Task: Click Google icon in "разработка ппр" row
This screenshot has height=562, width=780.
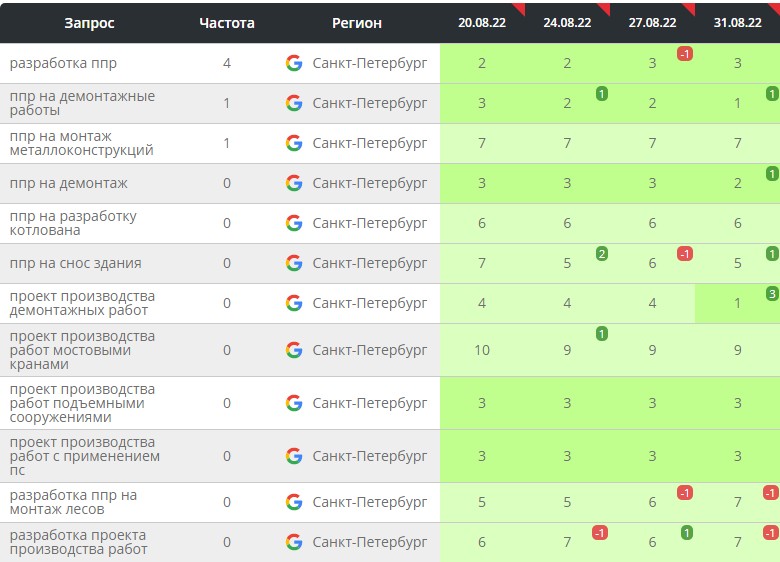Action: tap(294, 63)
